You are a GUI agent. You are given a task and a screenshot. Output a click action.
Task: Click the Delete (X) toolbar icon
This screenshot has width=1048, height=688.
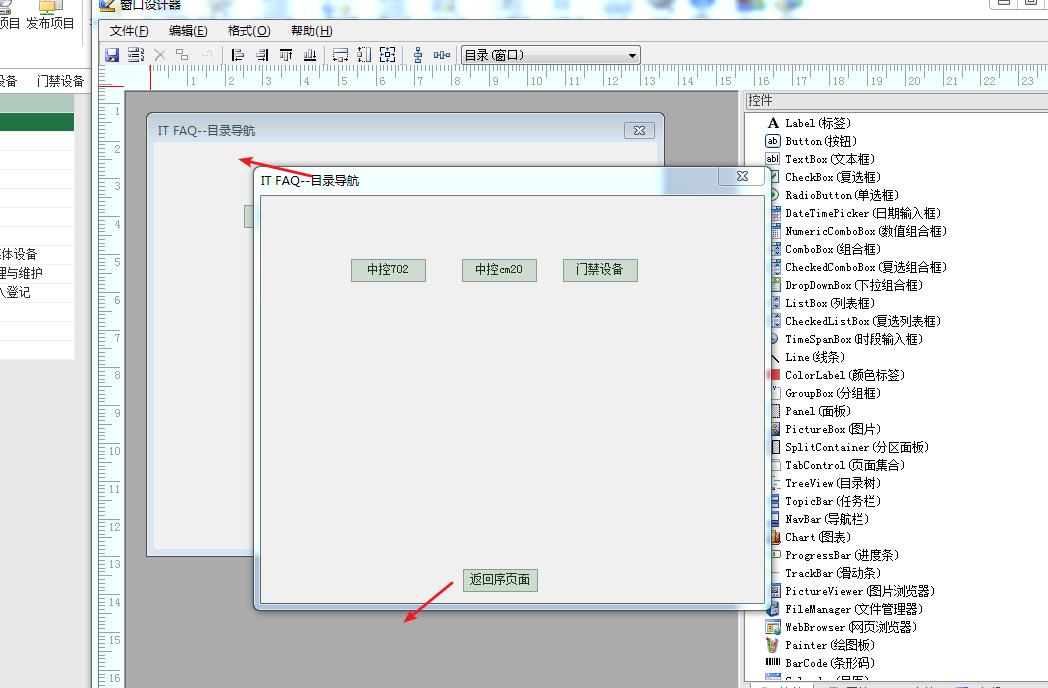coord(160,55)
